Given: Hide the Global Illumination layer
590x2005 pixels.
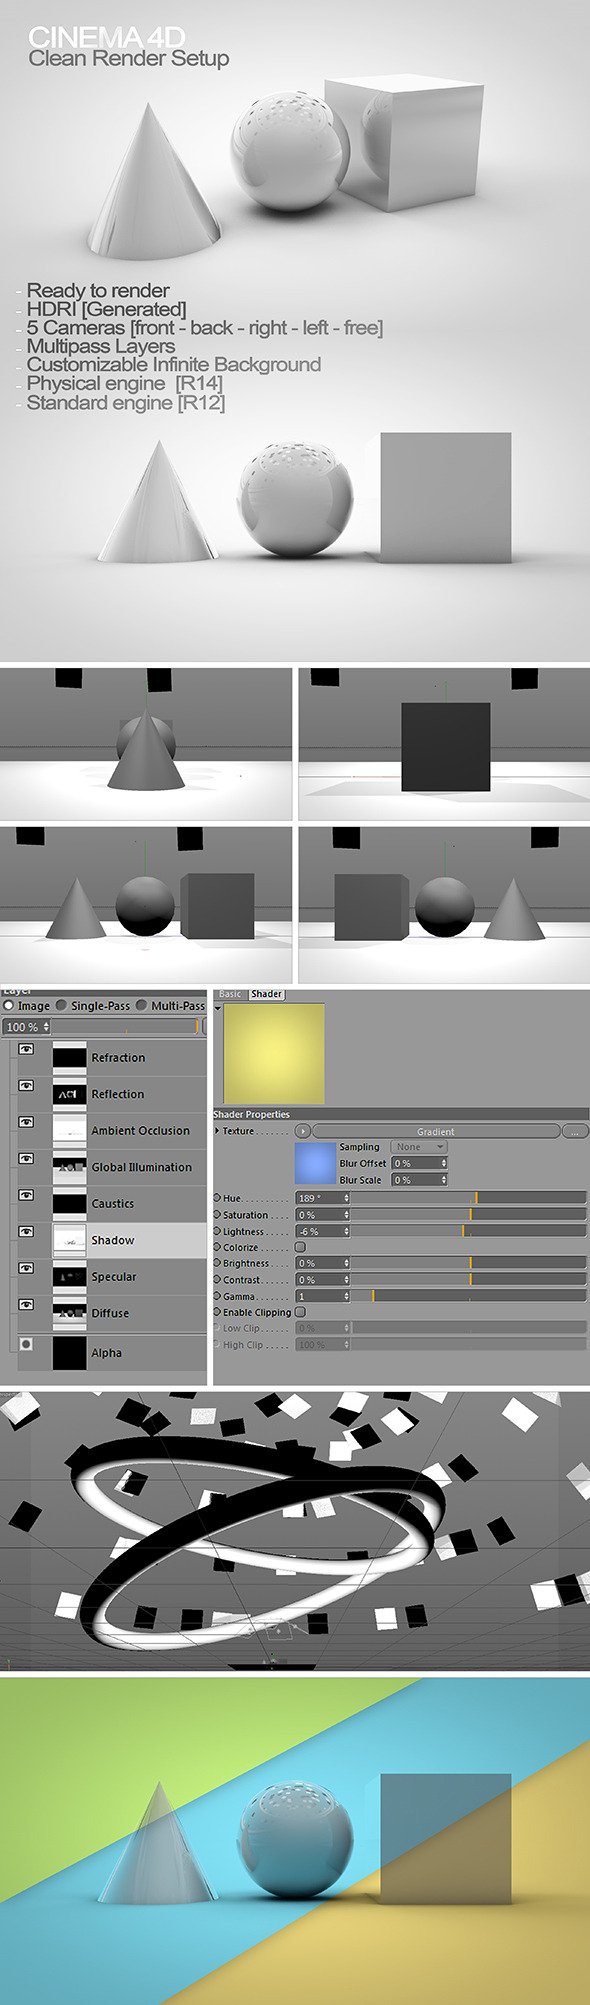Looking at the screenshot, I should (x=27, y=1159).
